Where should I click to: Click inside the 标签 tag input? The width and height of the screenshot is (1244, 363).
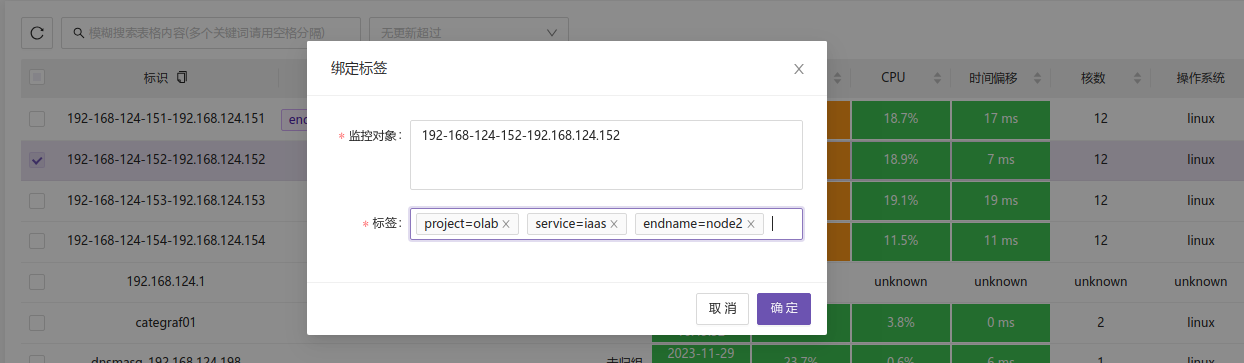pyautogui.click(x=606, y=225)
